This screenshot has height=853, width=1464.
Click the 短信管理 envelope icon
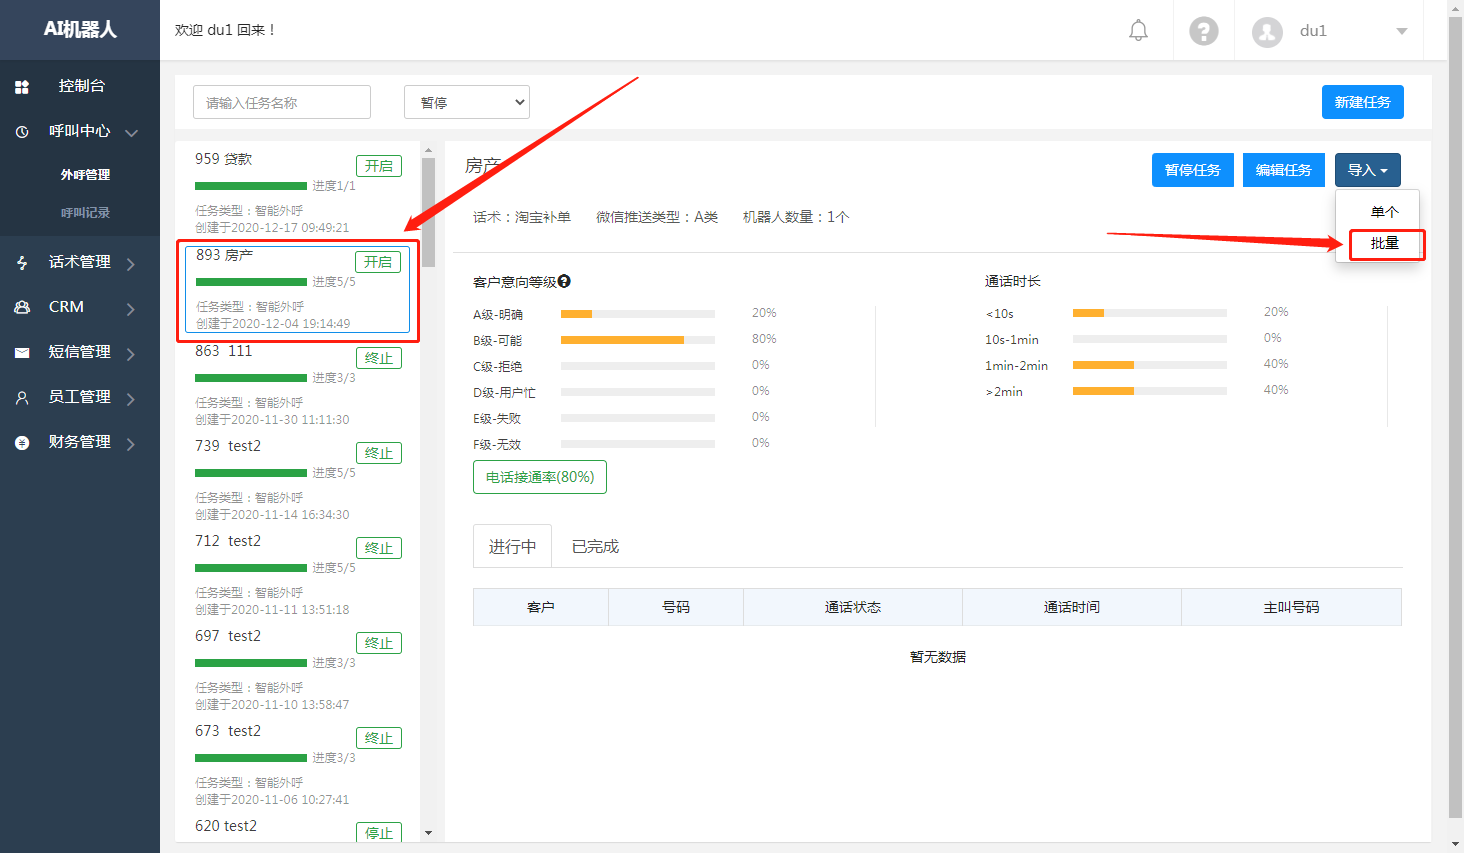(x=22, y=353)
